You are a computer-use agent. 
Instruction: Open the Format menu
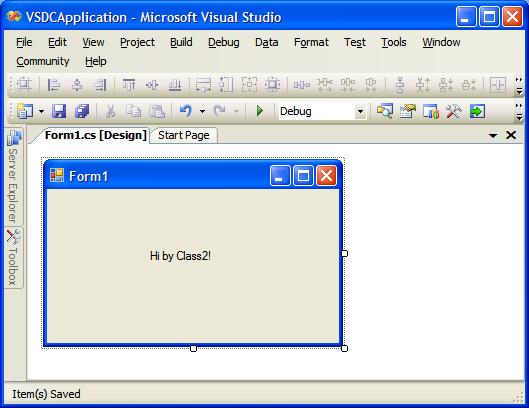pos(311,42)
